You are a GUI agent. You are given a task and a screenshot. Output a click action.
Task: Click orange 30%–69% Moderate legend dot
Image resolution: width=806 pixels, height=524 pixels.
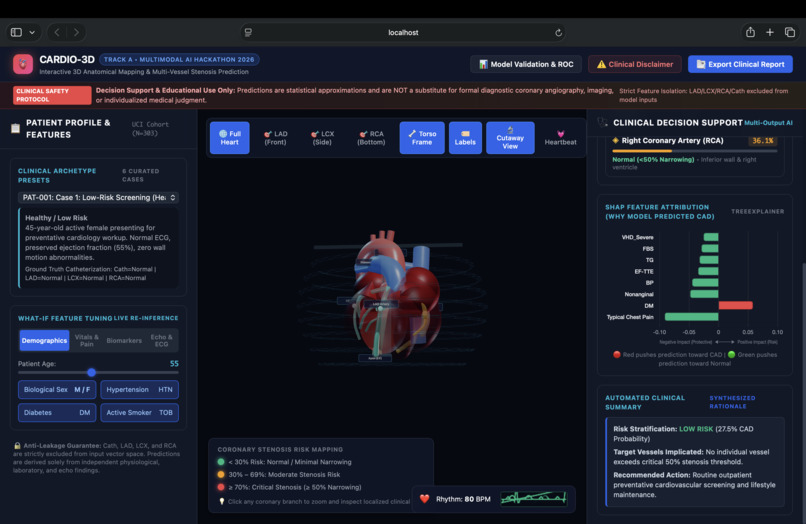click(x=221, y=475)
